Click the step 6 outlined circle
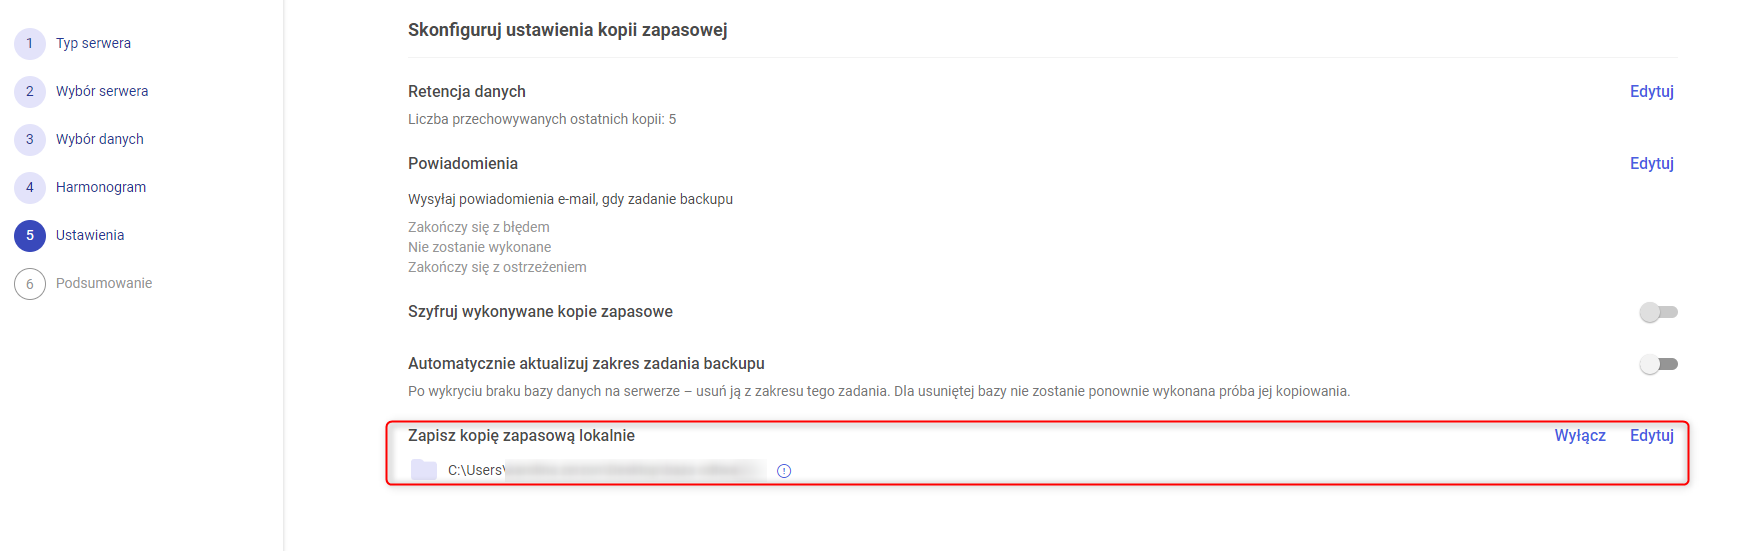1742x551 pixels. tap(30, 284)
